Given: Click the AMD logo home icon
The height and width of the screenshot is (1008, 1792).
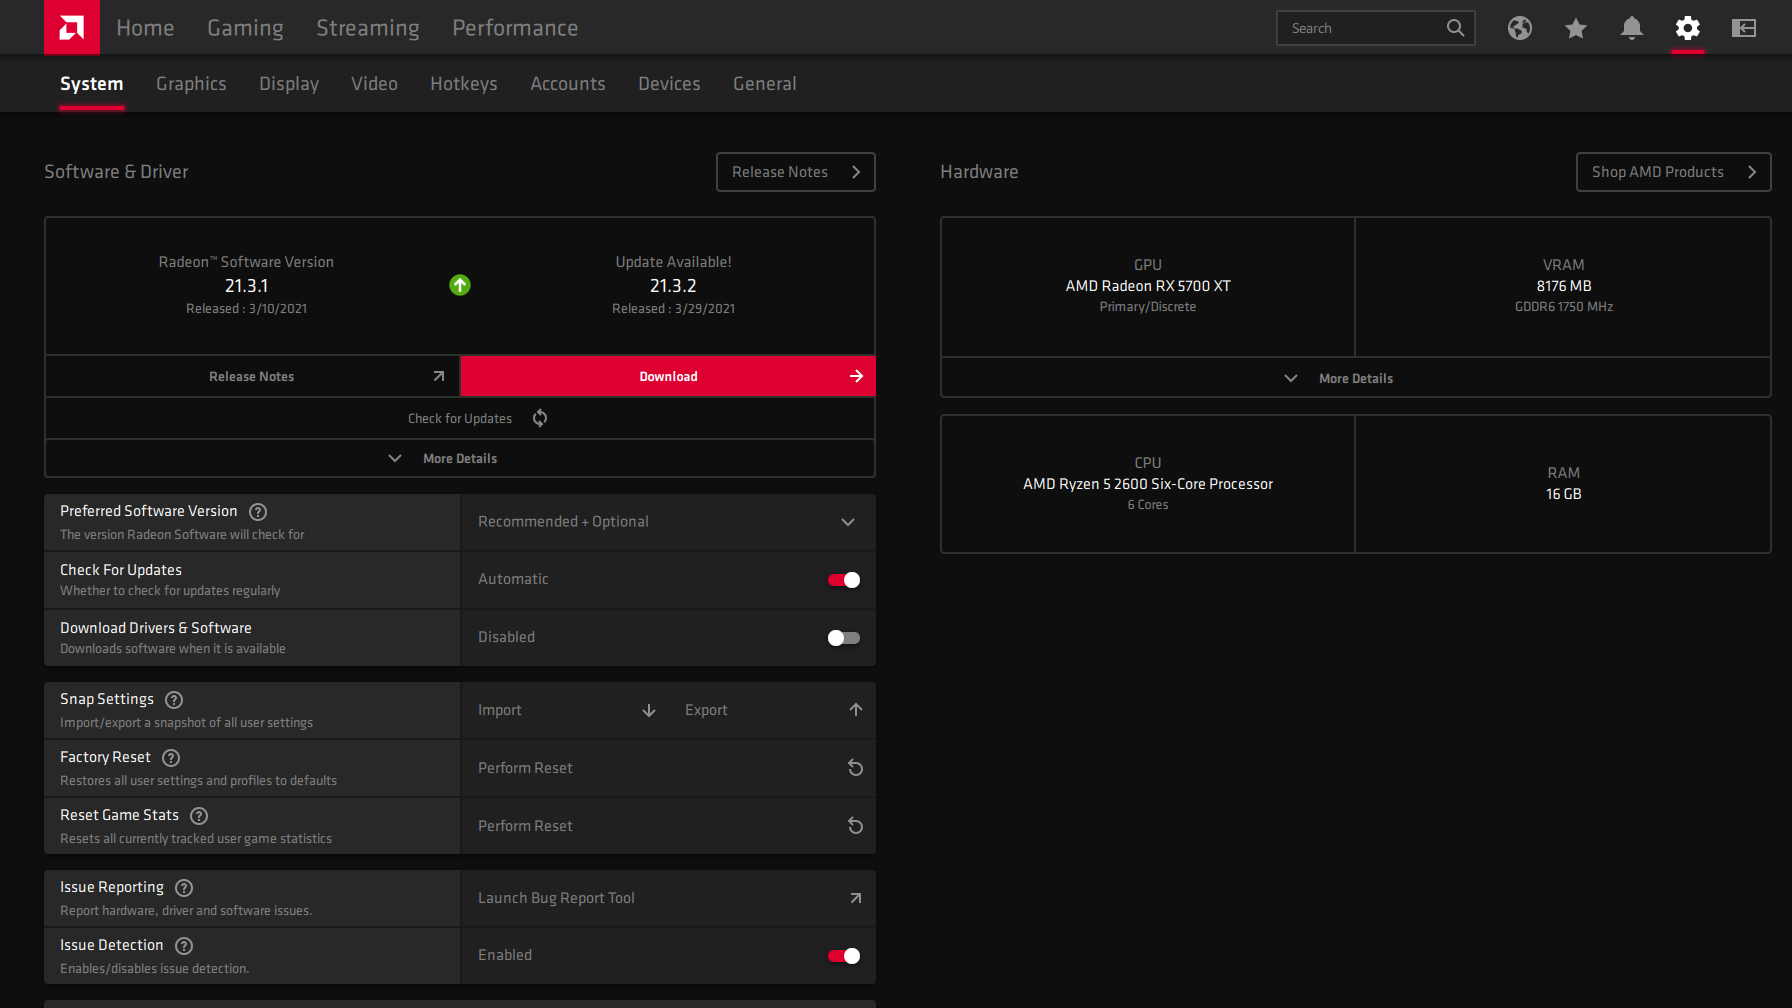Looking at the screenshot, I should click(71, 27).
